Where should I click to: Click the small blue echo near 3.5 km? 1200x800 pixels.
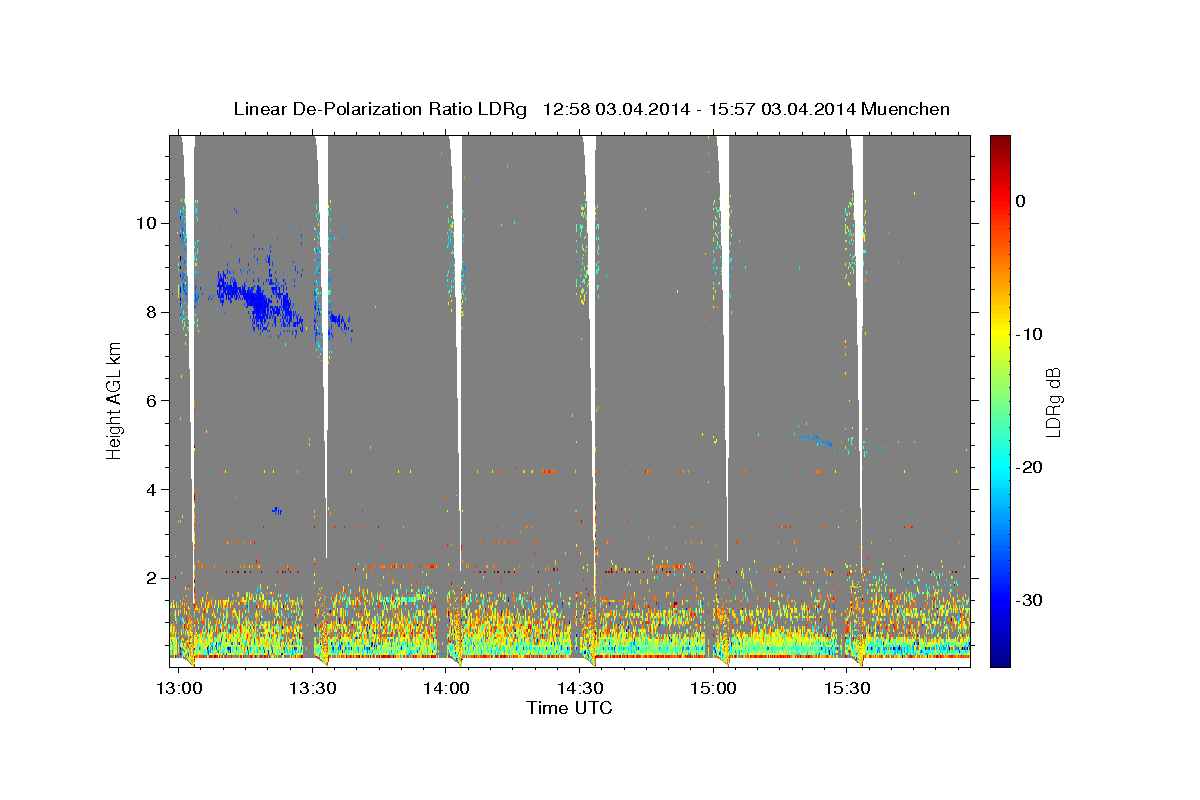click(x=277, y=511)
